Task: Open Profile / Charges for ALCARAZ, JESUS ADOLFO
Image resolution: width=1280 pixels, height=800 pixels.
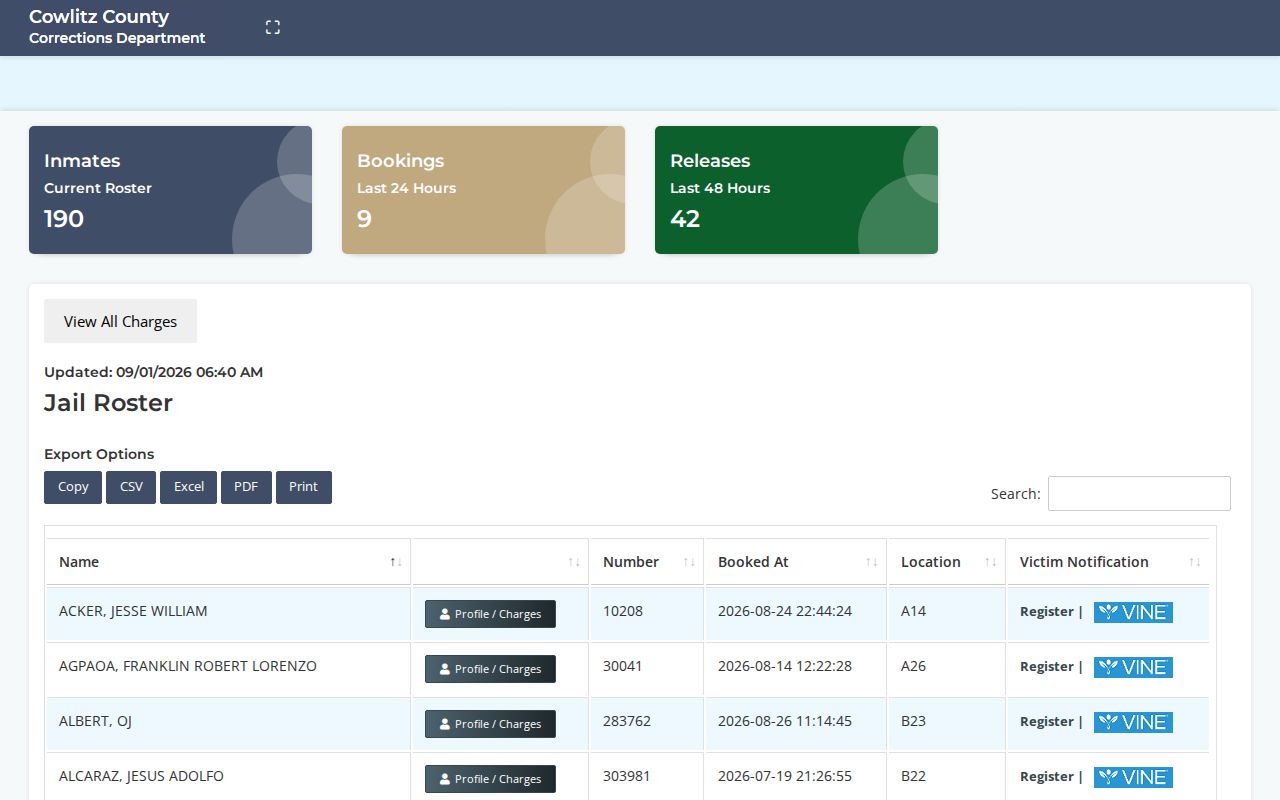Action: (490, 779)
